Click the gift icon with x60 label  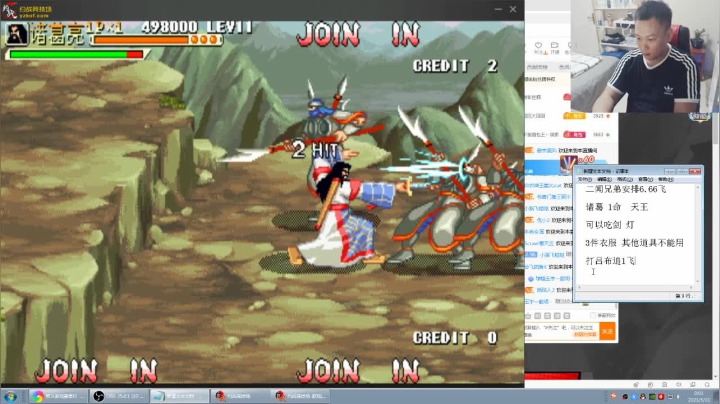pyautogui.click(x=568, y=163)
